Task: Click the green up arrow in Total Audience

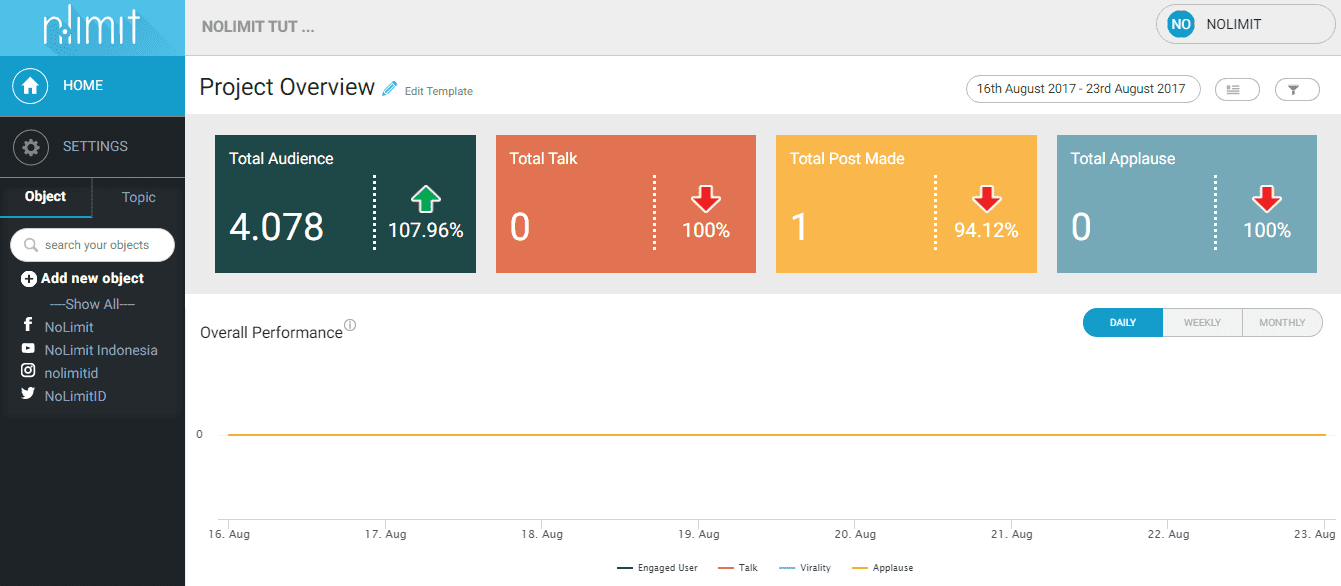Action: tap(426, 199)
